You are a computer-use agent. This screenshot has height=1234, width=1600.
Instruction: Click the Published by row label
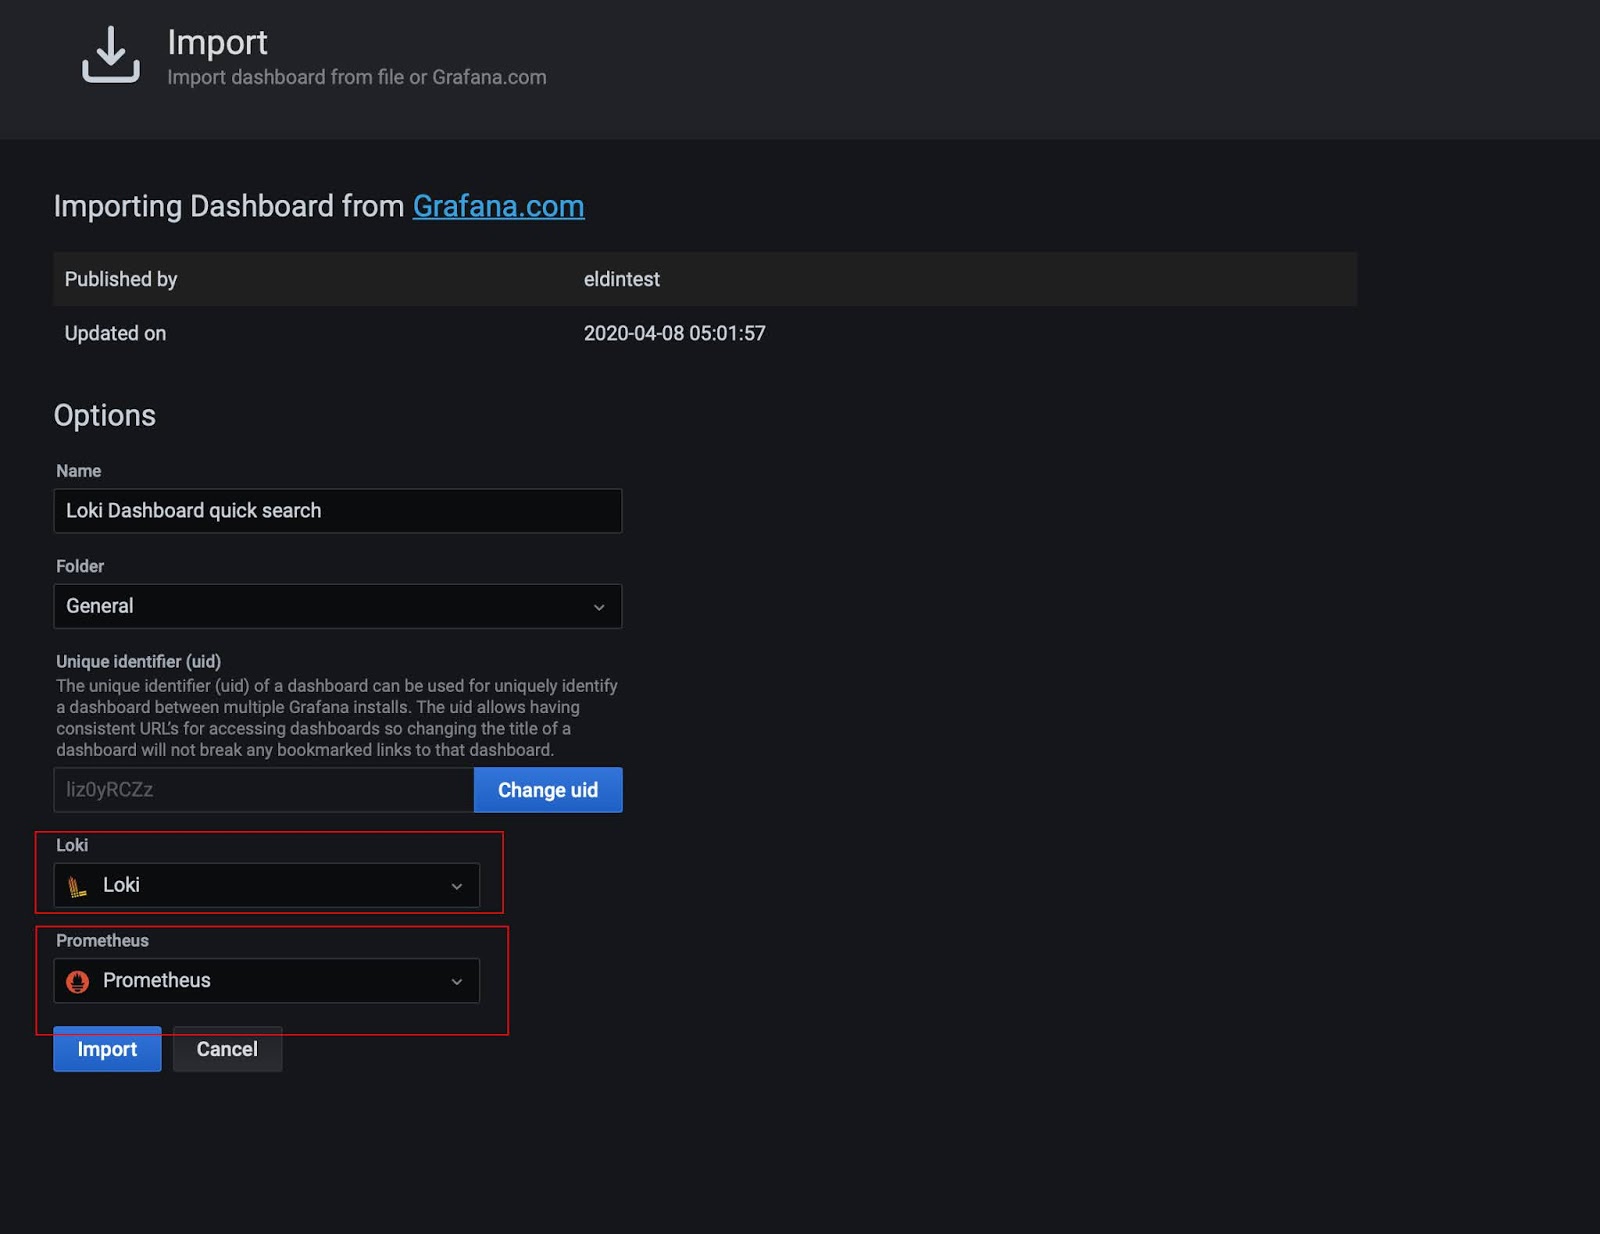(x=121, y=279)
